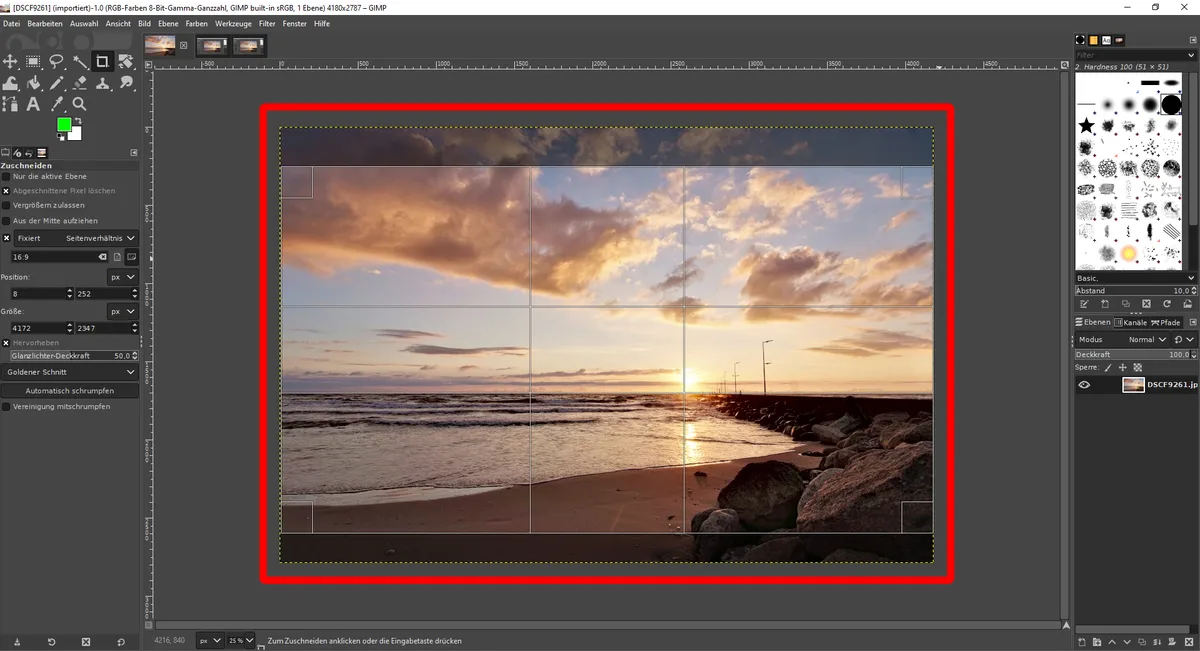Select the Zoom magnifier tool

pyautogui.click(x=79, y=104)
